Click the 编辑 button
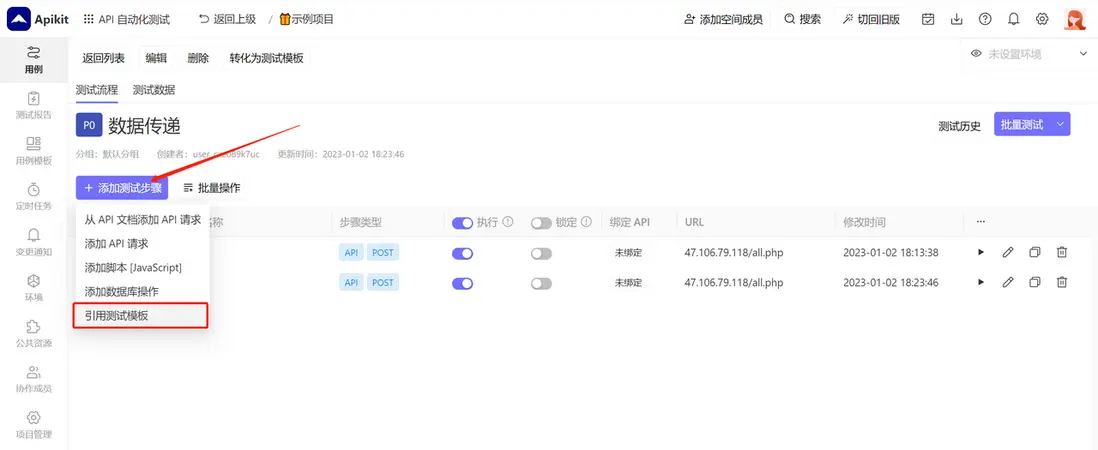 [x=156, y=58]
